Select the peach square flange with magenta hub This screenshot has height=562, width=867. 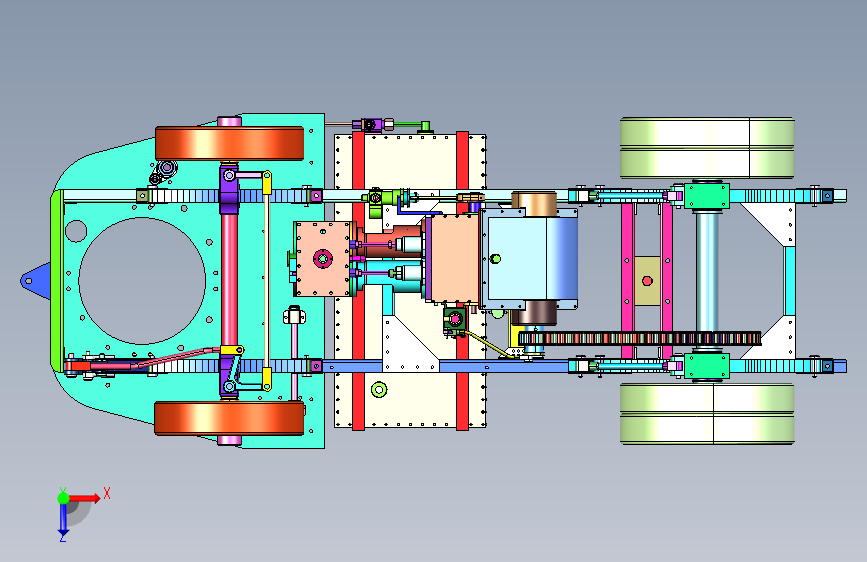[x=323, y=258]
